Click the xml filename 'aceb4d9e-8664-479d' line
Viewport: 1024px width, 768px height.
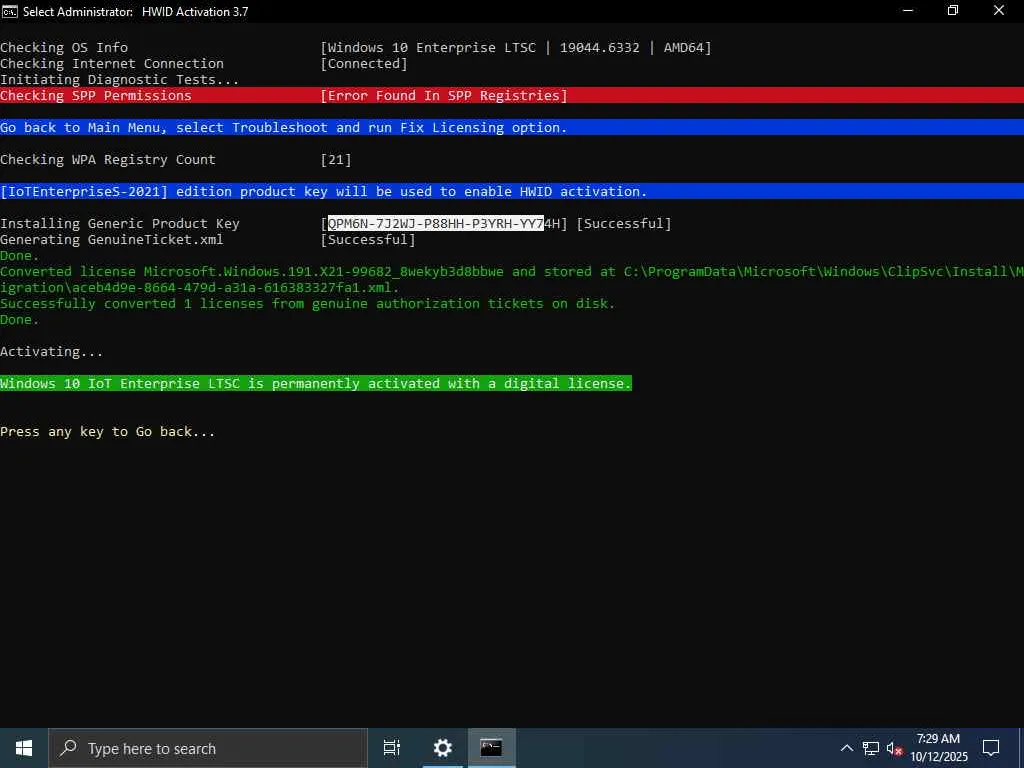click(x=200, y=287)
